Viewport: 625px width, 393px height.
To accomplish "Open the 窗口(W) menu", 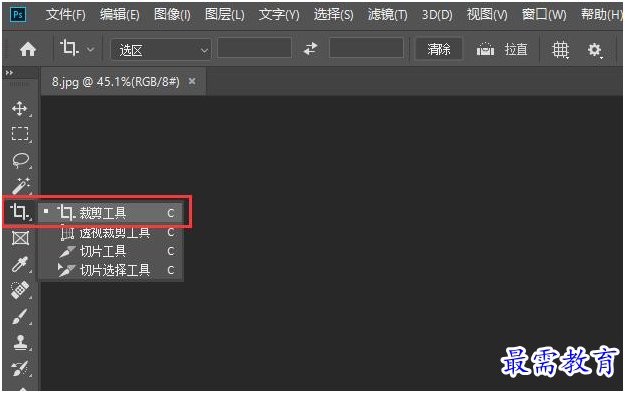I will click(x=544, y=15).
